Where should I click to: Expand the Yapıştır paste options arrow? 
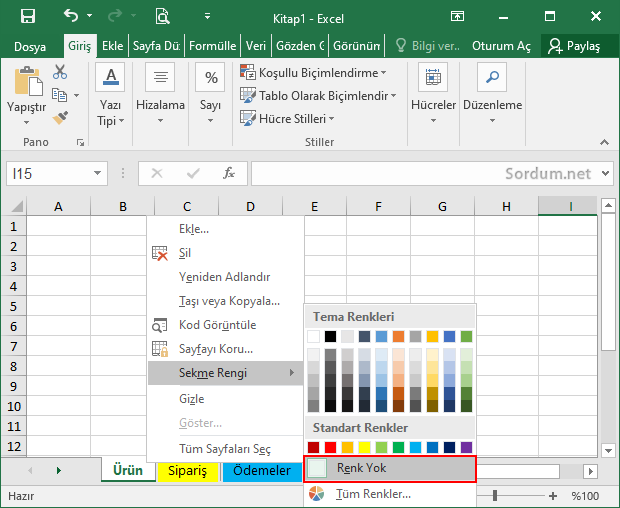click(26, 123)
